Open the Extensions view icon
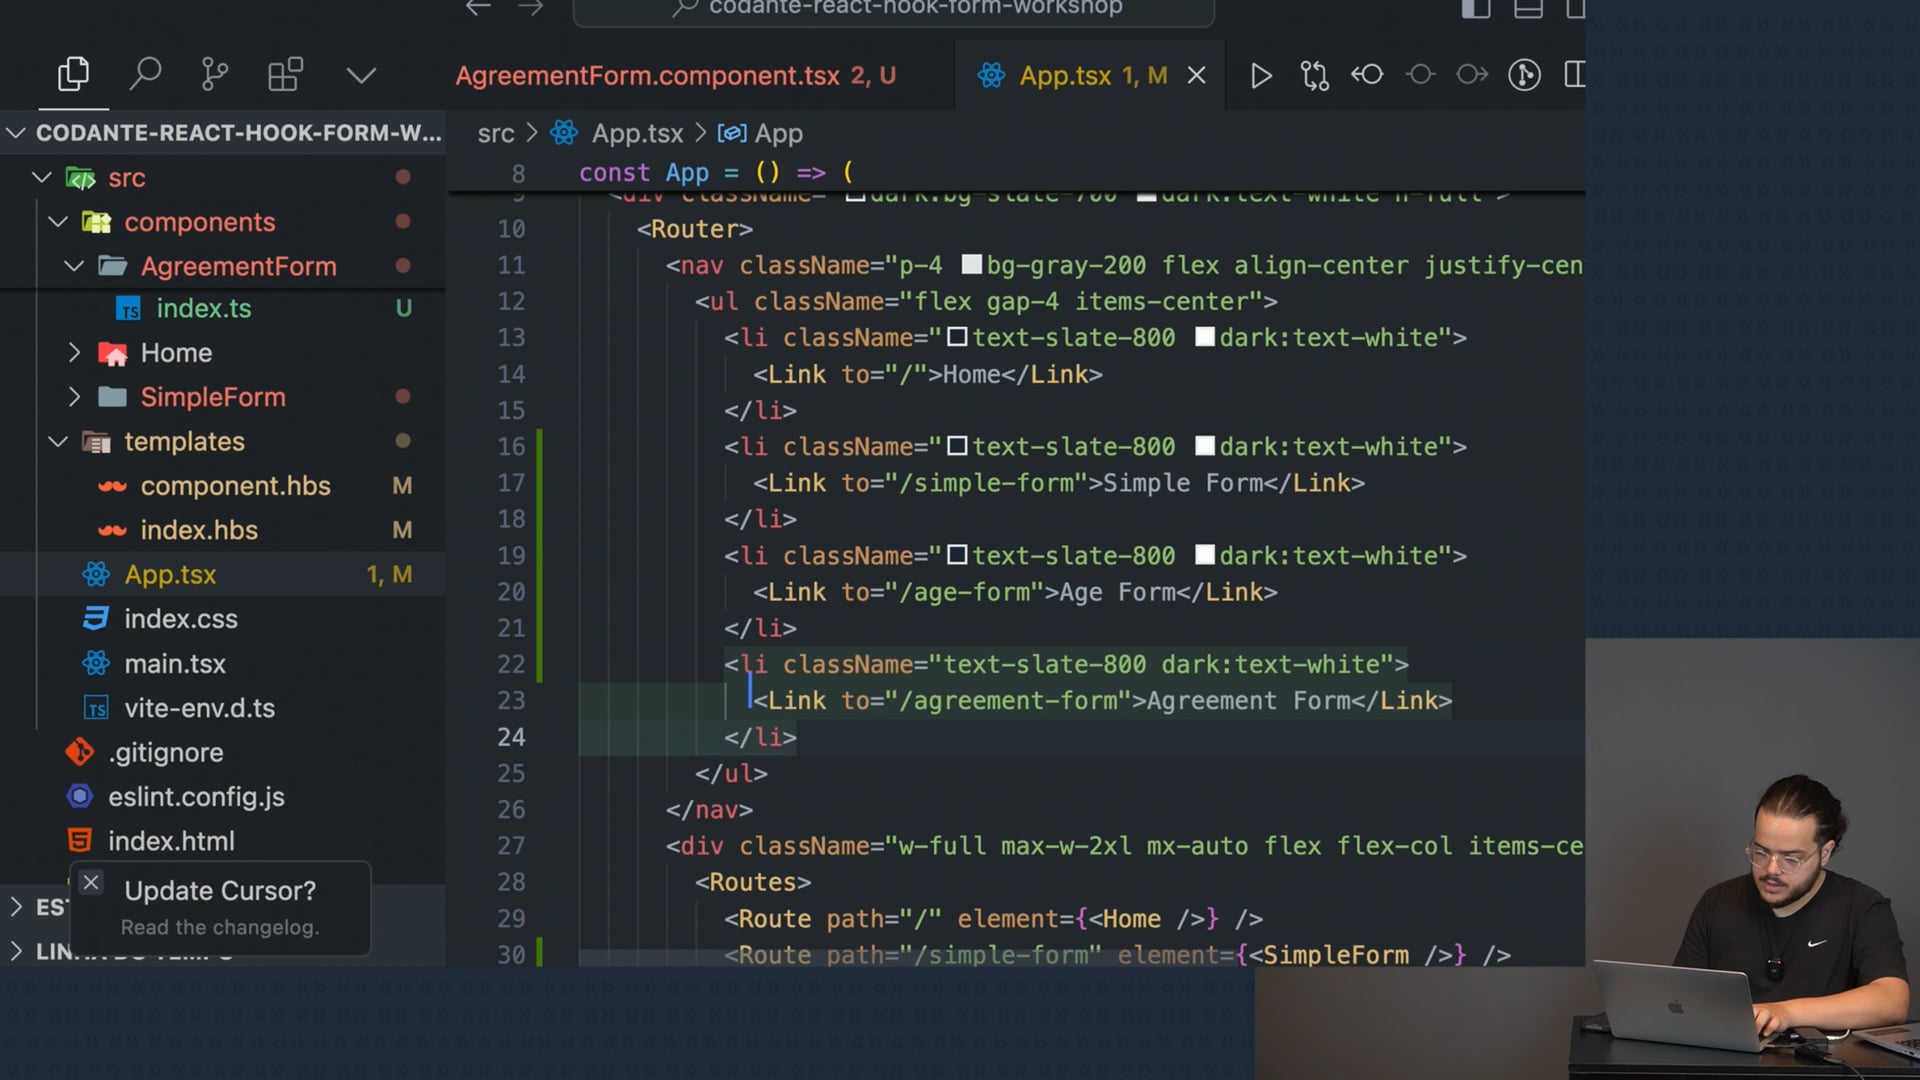 point(285,75)
